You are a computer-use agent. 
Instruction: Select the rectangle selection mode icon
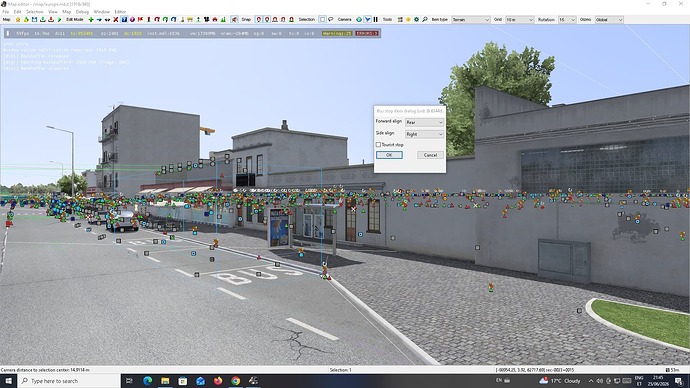tap(323, 19)
